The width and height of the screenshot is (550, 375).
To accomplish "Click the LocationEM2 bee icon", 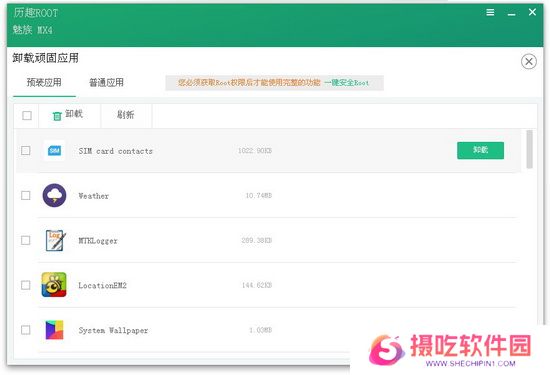I will (x=54, y=285).
